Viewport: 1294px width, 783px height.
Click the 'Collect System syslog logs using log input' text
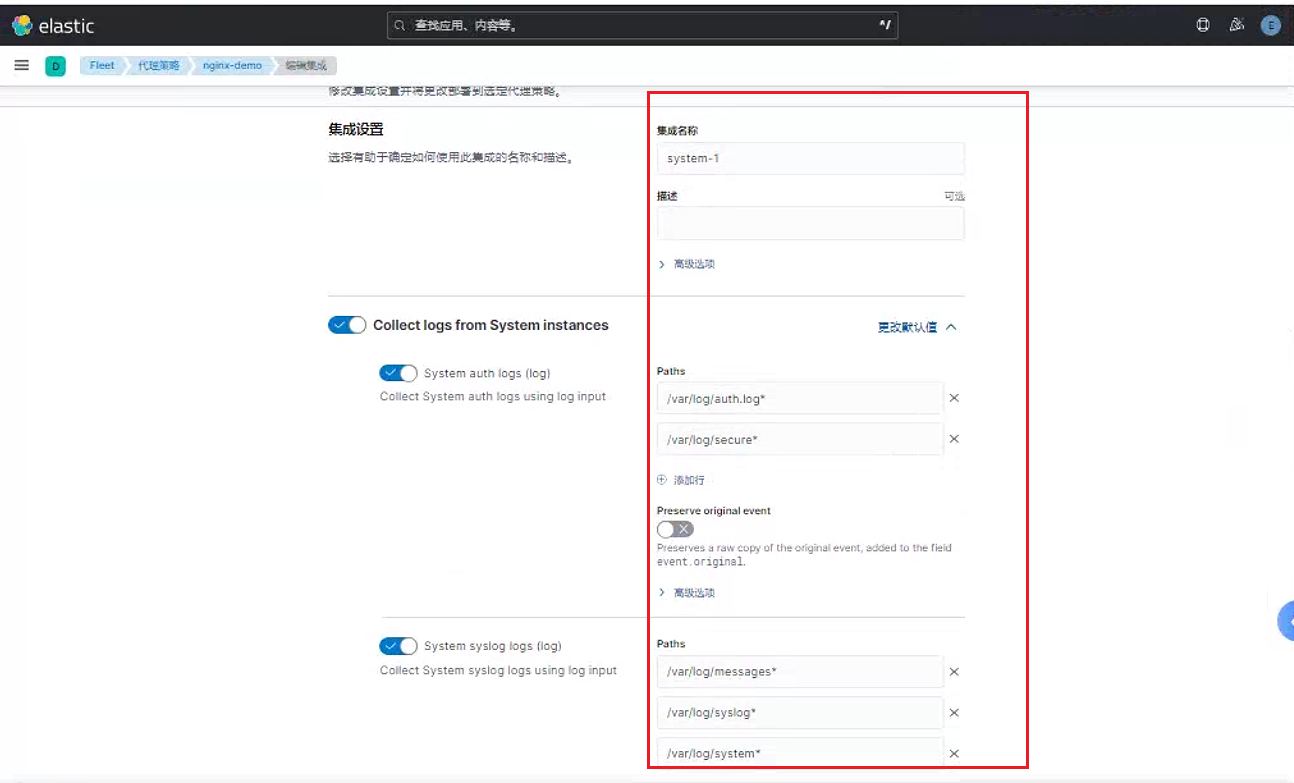498,670
